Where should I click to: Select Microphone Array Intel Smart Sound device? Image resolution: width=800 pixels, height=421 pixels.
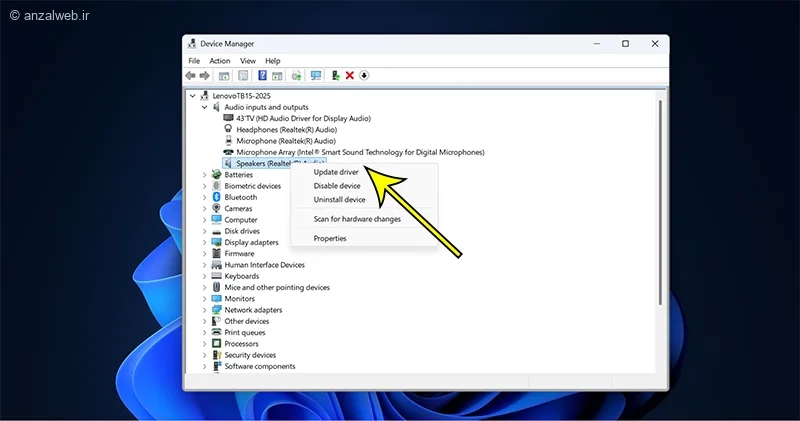pyautogui.click(x=360, y=152)
